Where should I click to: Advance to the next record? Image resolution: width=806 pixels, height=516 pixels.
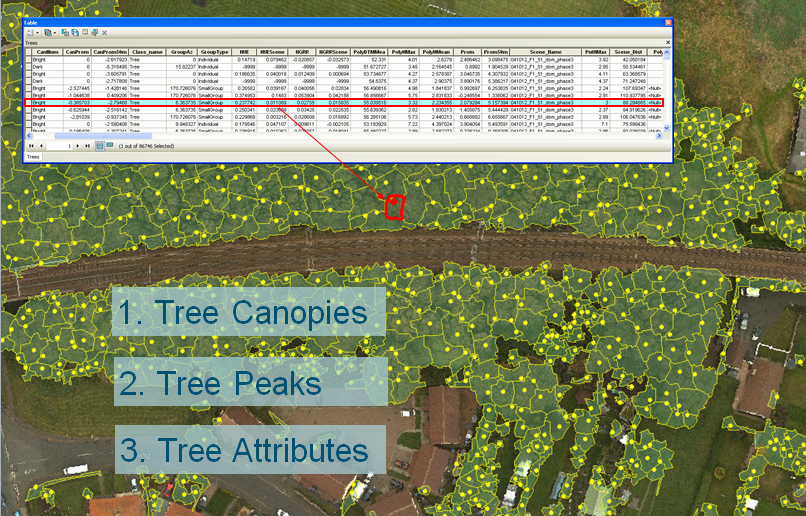click(x=78, y=146)
